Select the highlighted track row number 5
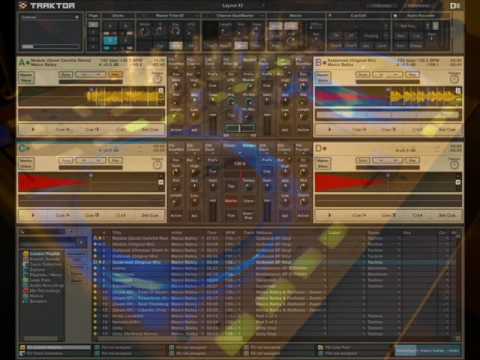The height and width of the screenshot is (360, 480). coord(275,262)
